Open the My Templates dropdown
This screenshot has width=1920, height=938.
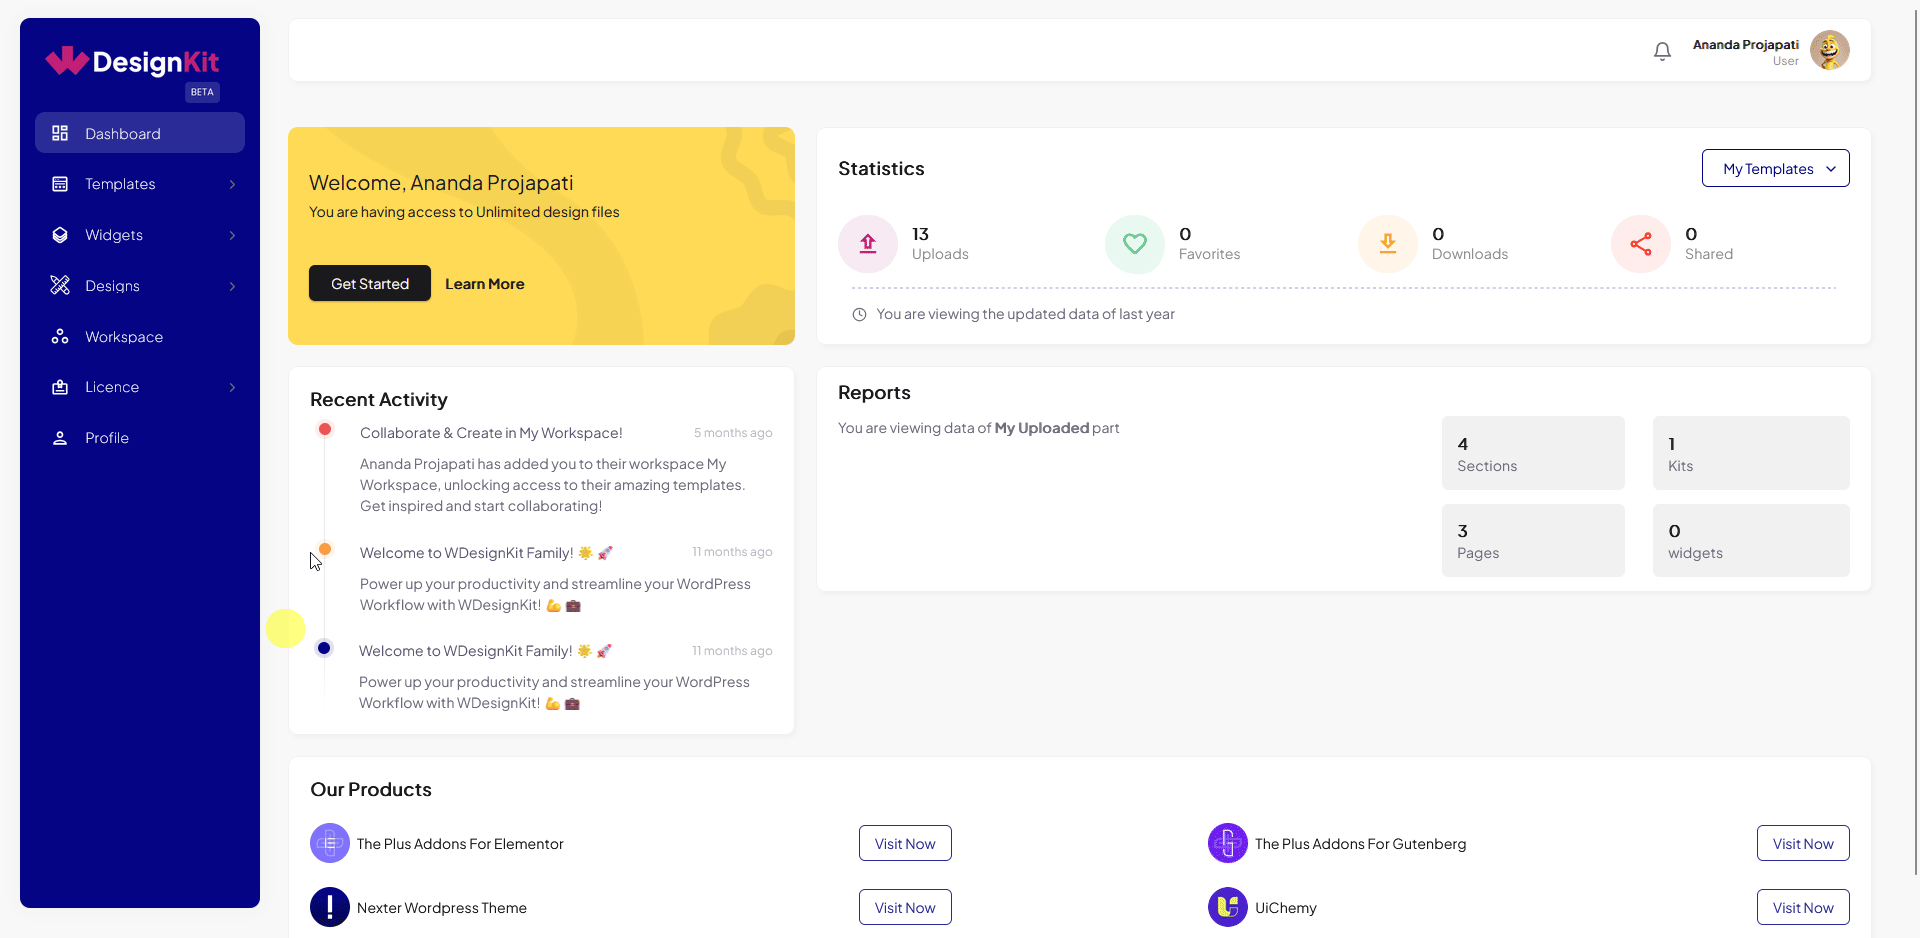(1775, 168)
